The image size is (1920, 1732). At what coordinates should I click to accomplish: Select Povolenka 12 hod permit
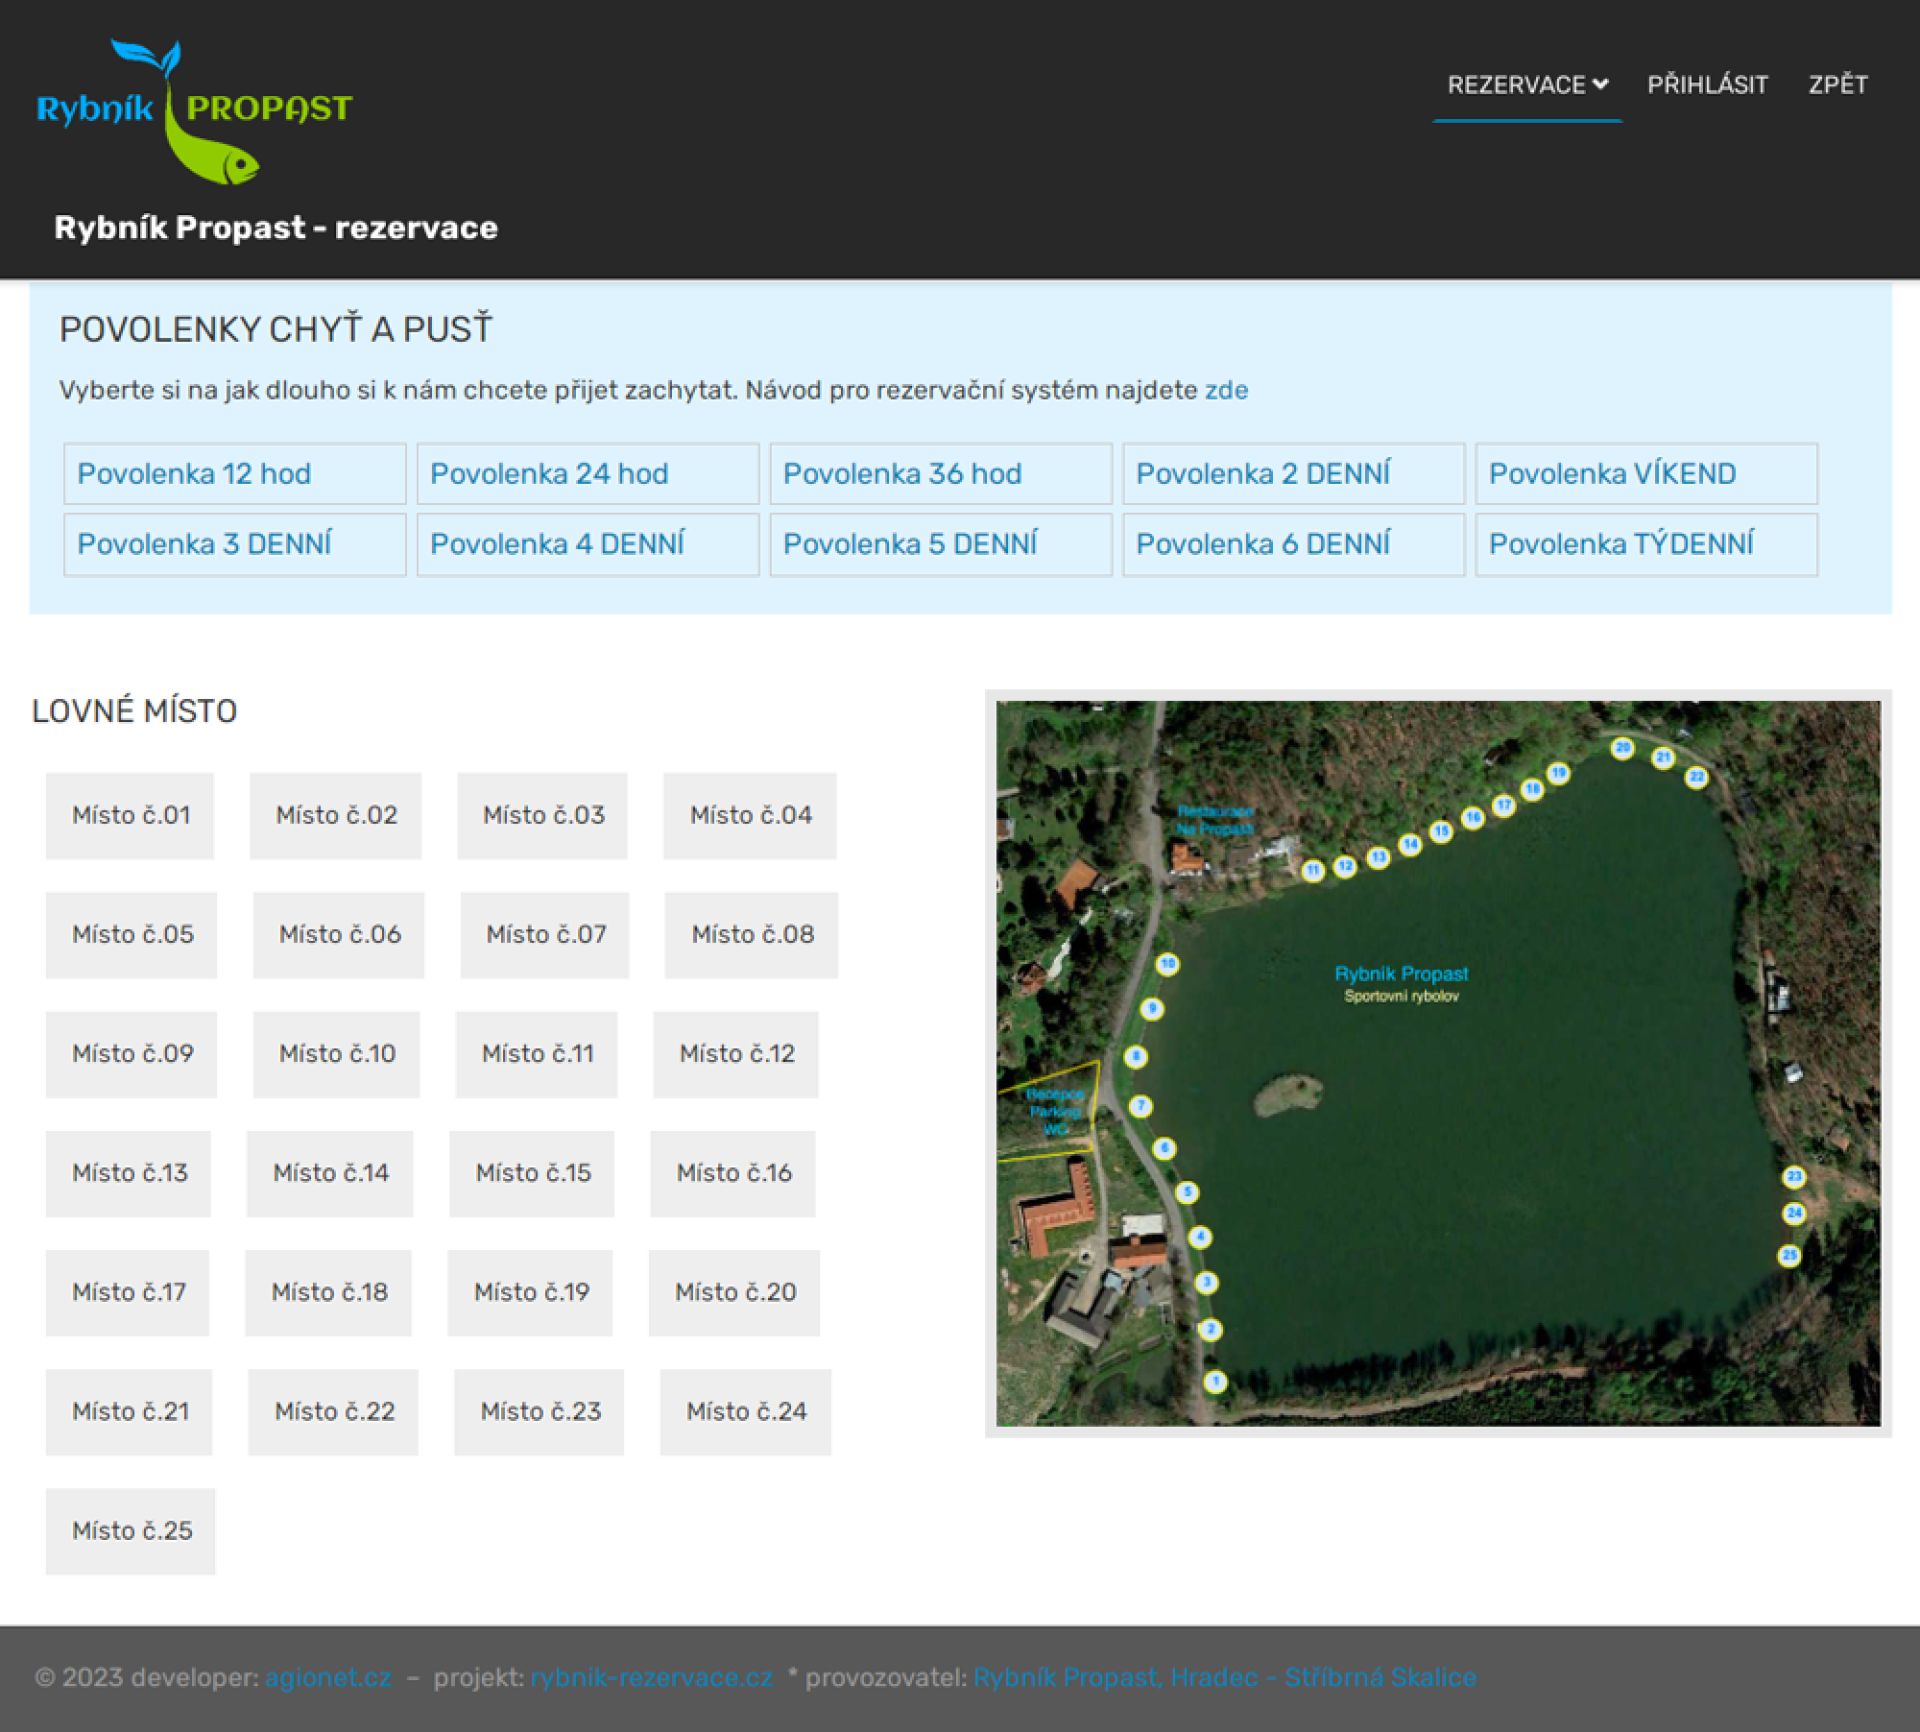[234, 474]
